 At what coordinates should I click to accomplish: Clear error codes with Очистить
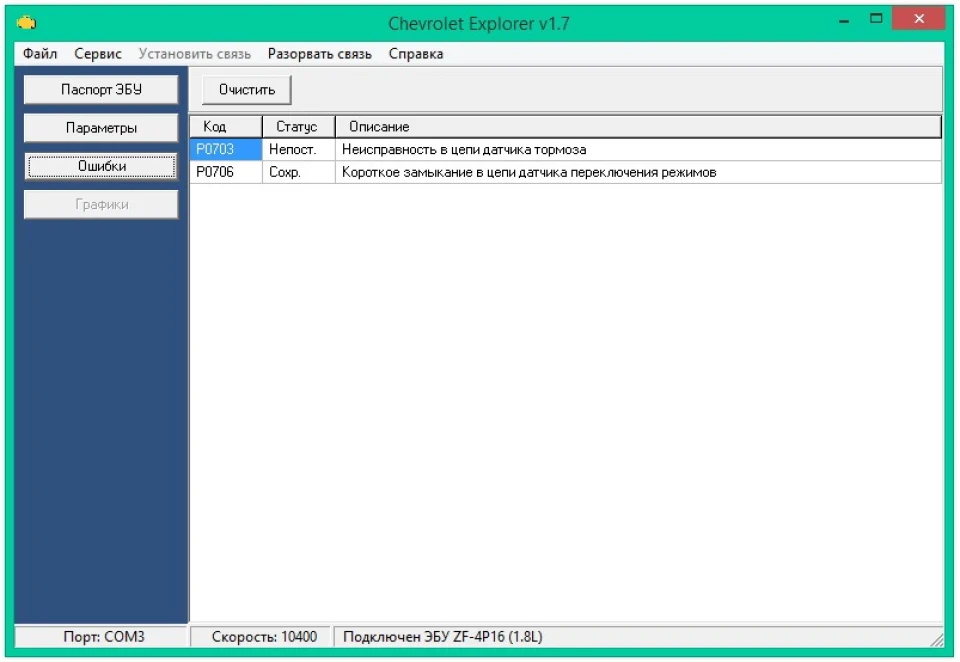(x=247, y=89)
